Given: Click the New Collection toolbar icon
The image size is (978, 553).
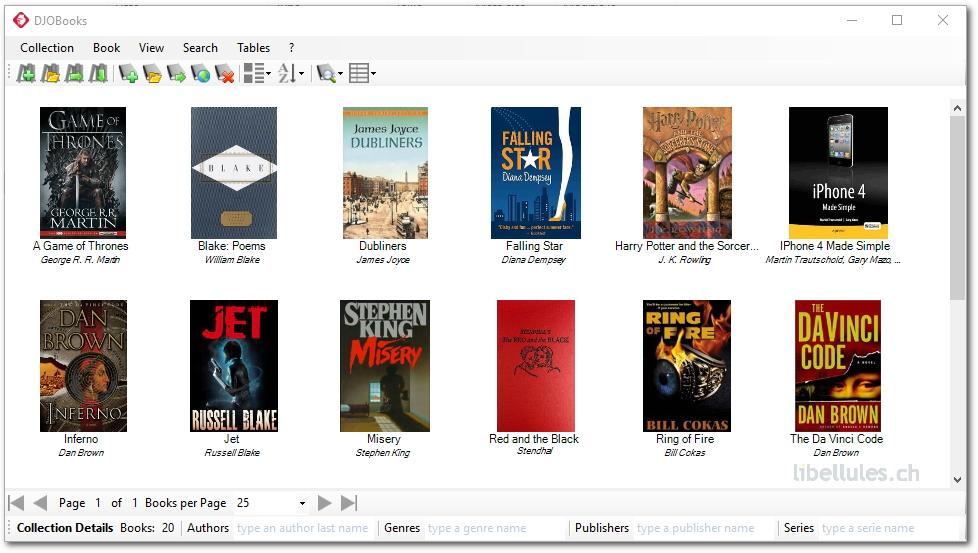Looking at the screenshot, I should [x=26, y=74].
